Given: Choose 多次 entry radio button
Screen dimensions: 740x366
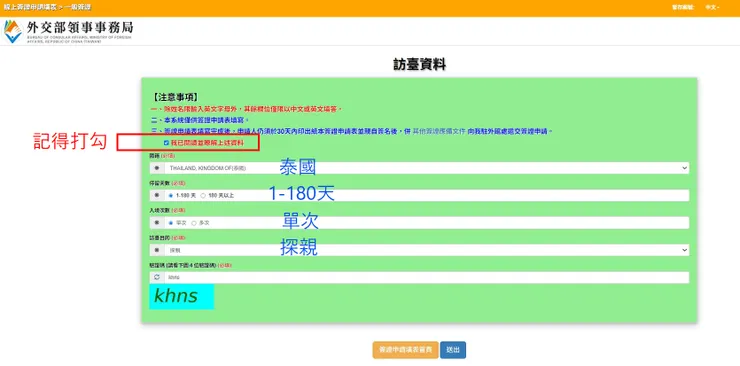Looking at the screenshot, I should [194, 223].
